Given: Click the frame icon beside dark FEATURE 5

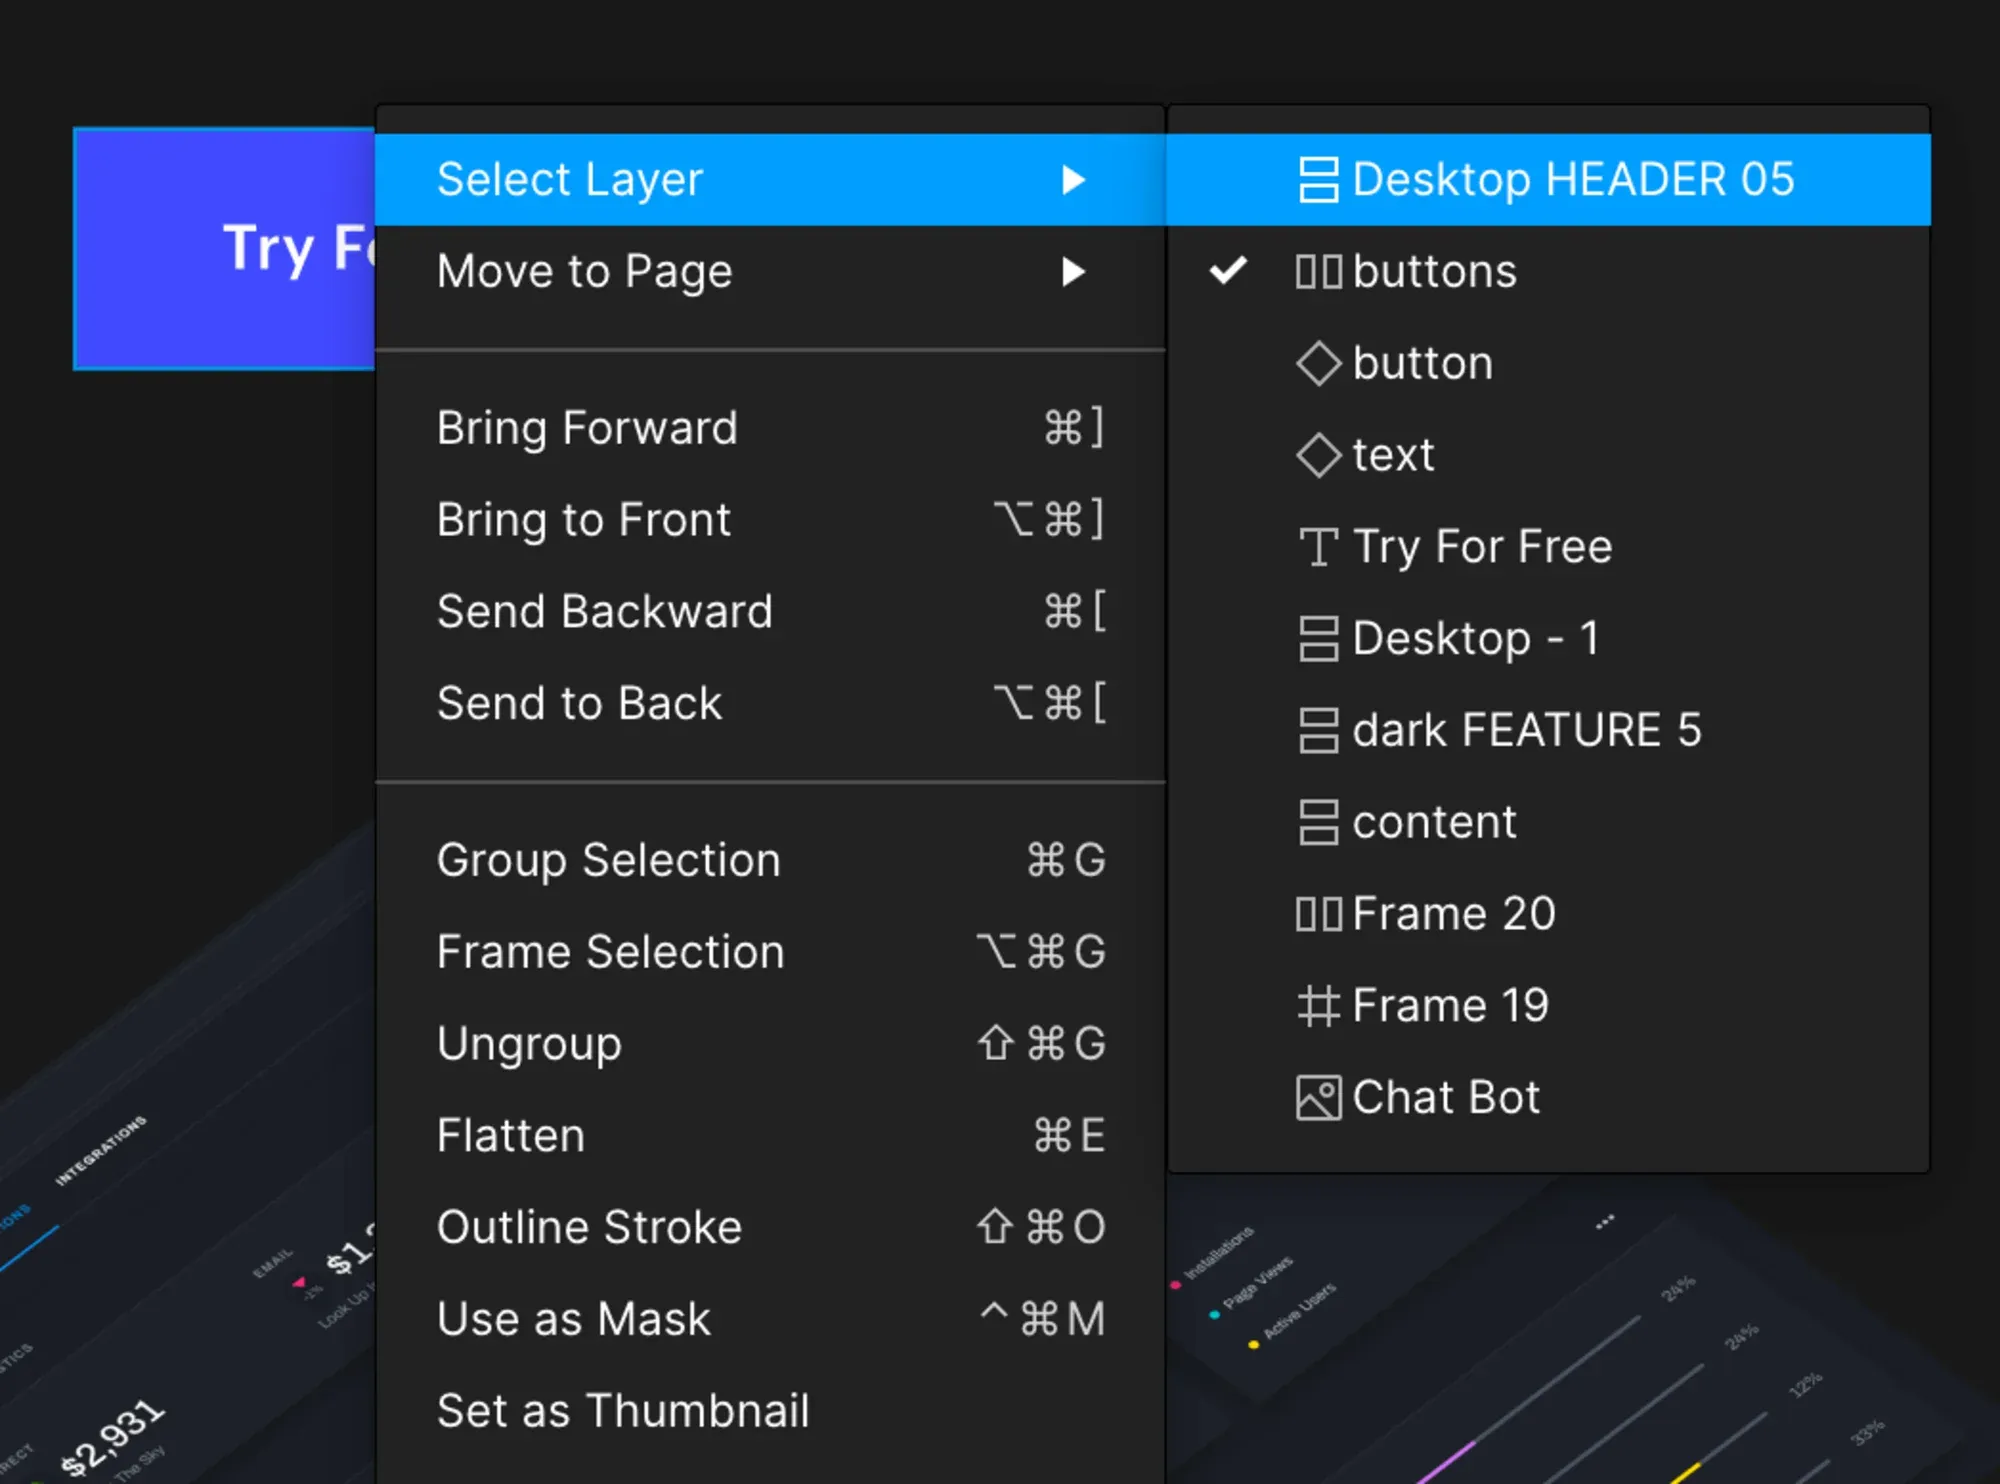Looking at the screenshot, I should (x=1318, y=731).
